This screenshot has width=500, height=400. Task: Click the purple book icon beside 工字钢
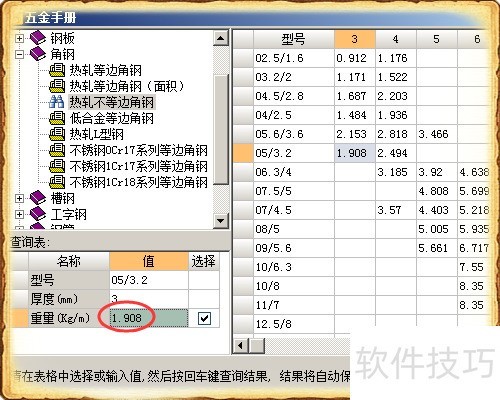(x=38, y=214)
